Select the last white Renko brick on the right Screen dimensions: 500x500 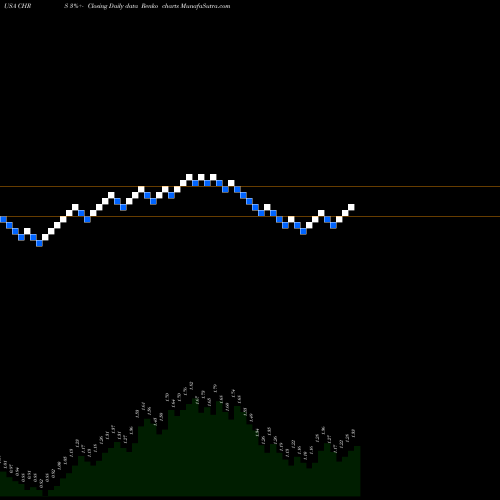351,207
